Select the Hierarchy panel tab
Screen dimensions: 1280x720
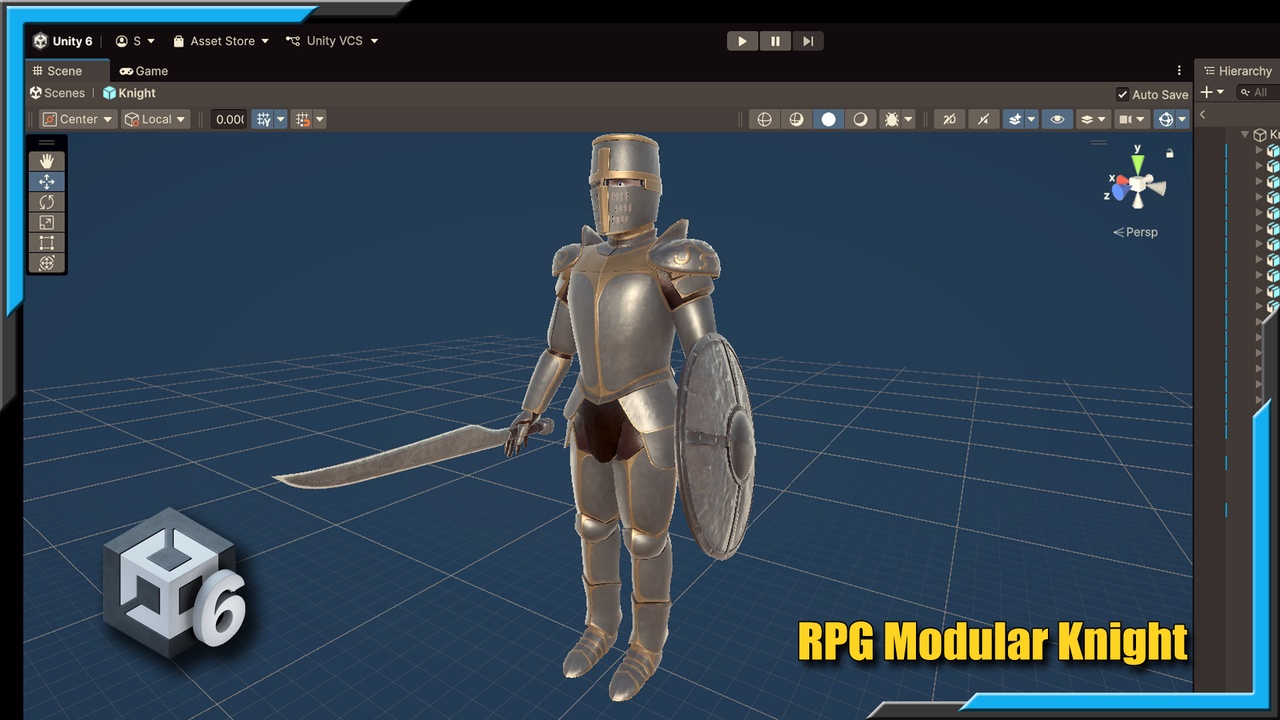pos(1238,71)
